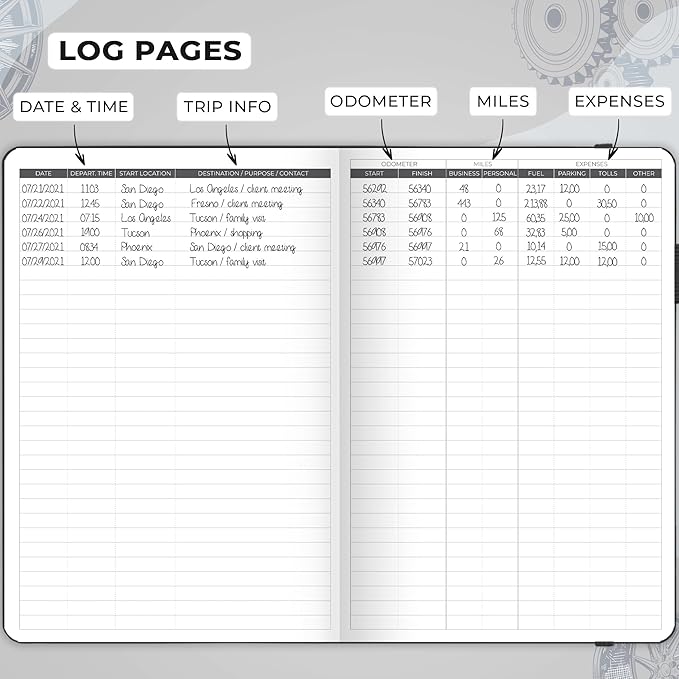
Task: Click the OTHER column header
Action: click(x=643, y=174)
